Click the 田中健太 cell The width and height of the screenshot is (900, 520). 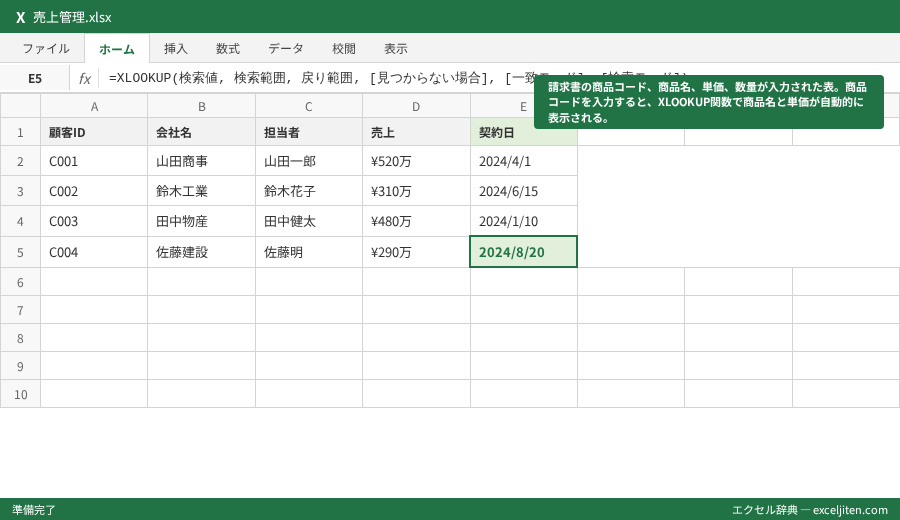click(x=309, y=221)
